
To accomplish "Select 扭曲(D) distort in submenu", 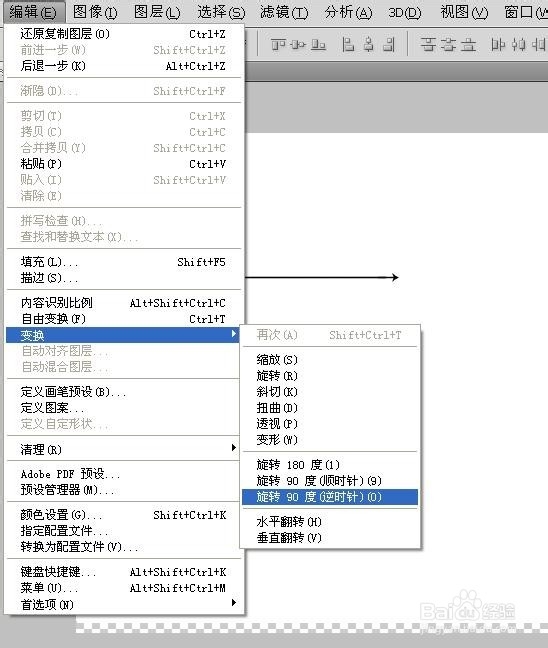I will tap(330, 408).
